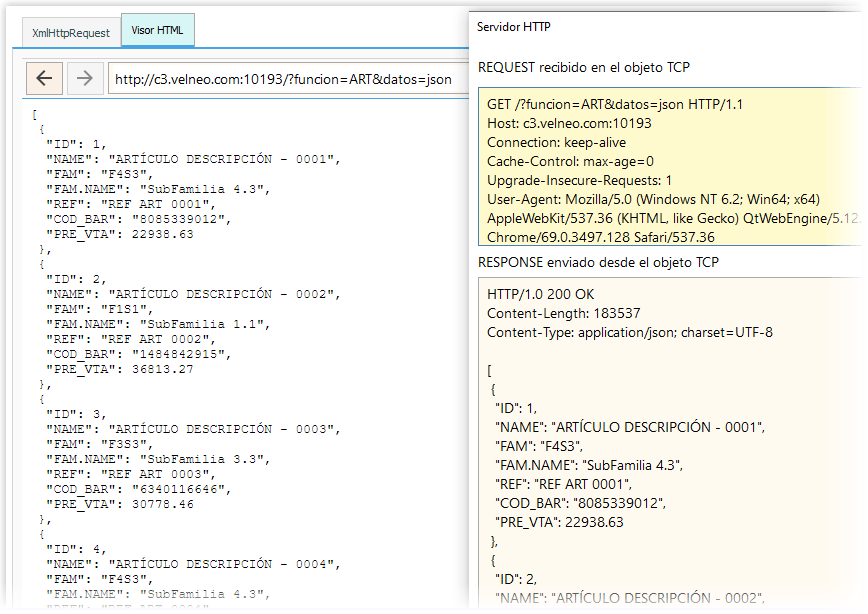Click the COD_BAR 6340116646 line in viewer

click(x=138, y=489)
